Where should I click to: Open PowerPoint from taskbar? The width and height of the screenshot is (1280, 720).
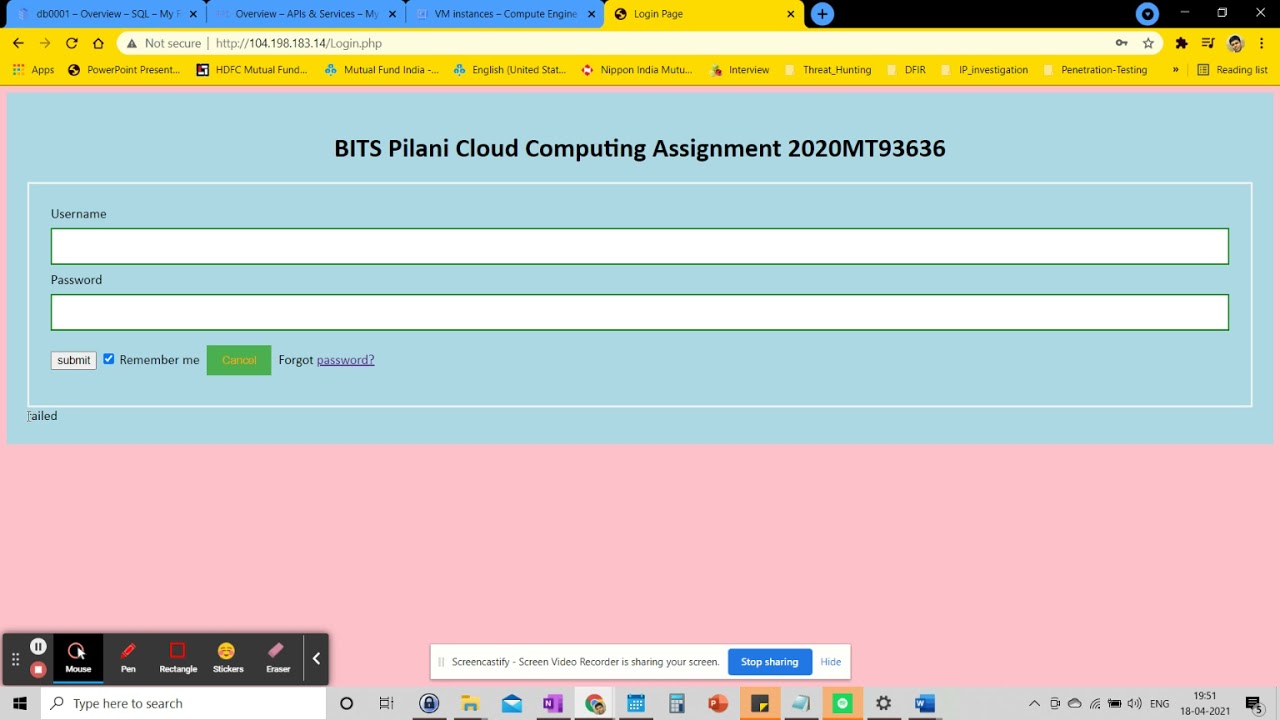coord(718,703)
